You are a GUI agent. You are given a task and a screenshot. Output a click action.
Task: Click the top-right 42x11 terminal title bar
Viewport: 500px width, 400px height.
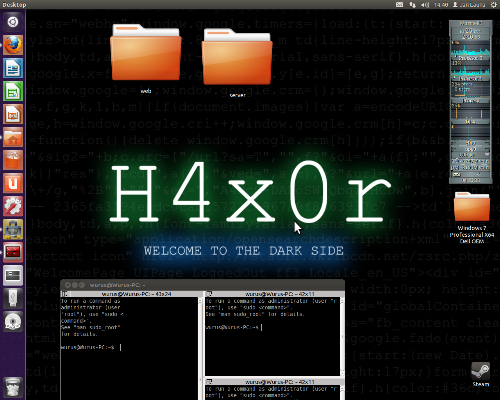click(x=275, y=294)
